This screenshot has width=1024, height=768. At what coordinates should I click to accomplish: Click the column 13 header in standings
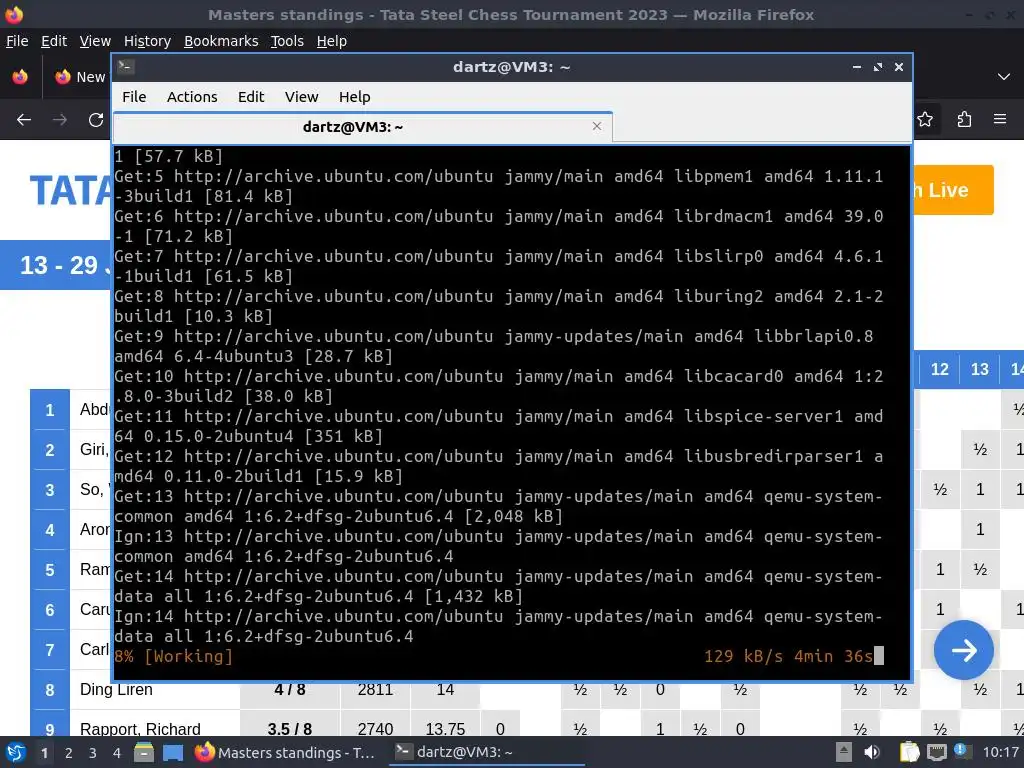[980, 370]
